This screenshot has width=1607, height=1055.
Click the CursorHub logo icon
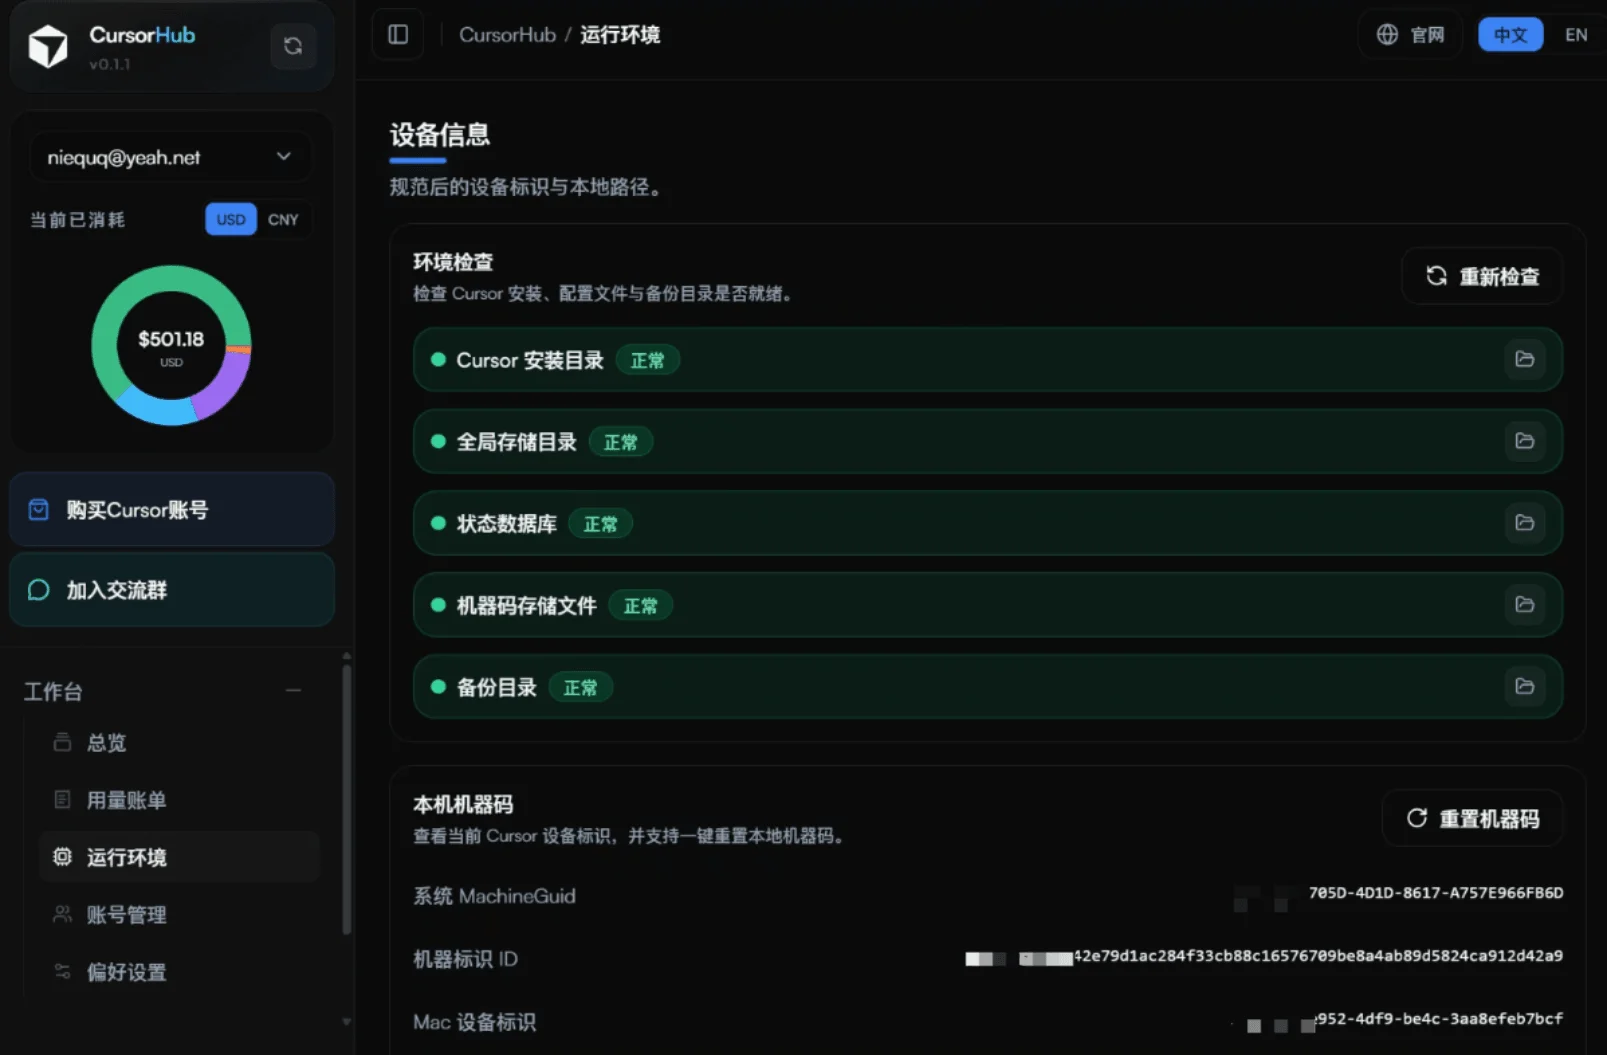[48, 46]
